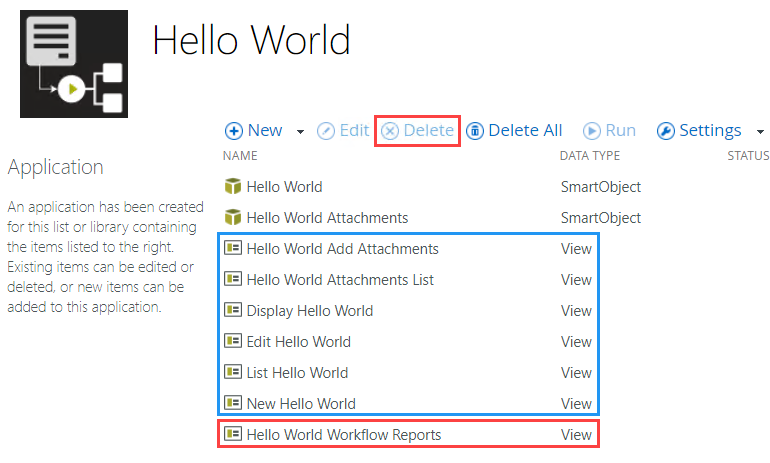Expand the New dropdown arrow
Image resolution: width=770 pixels, height=463 pixels.
point(300,132)
